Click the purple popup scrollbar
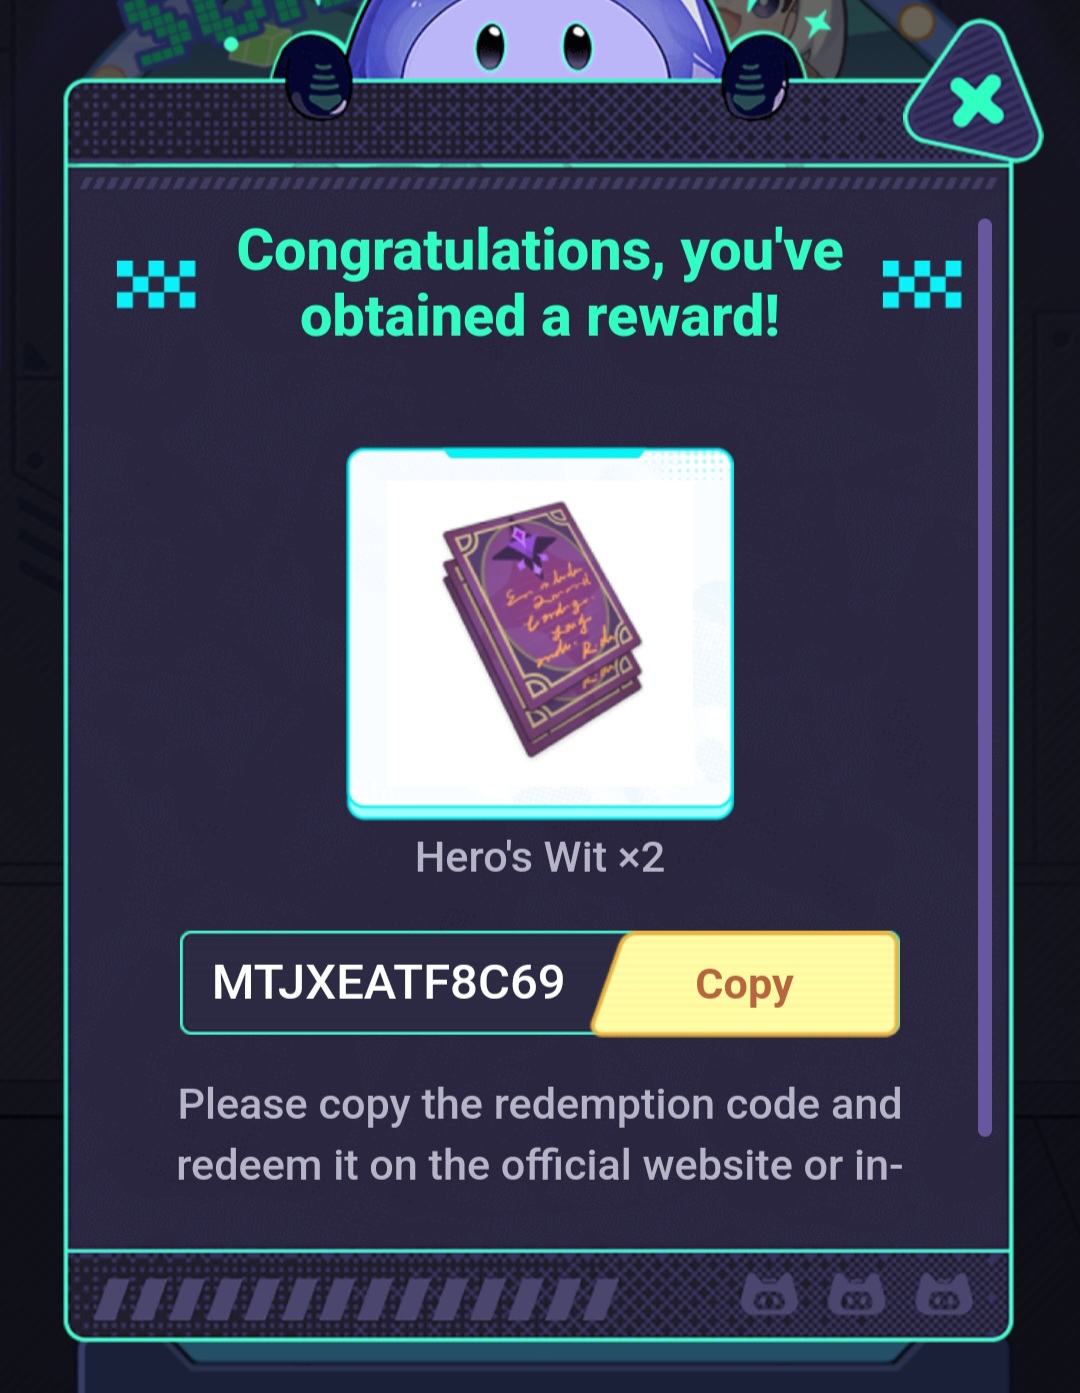This screenshot has width=1080, height=1393. coord(985,677)
